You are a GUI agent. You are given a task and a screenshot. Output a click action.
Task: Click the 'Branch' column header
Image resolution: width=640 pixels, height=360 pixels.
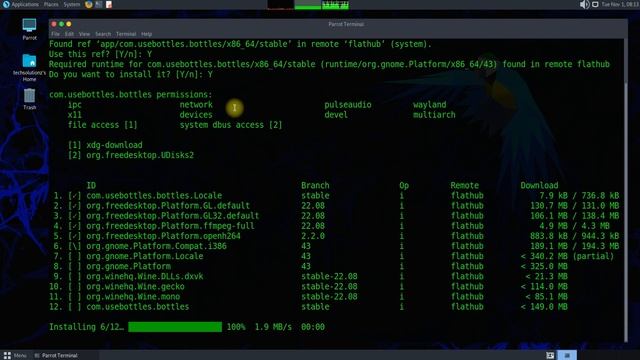(x=315, y=185)
